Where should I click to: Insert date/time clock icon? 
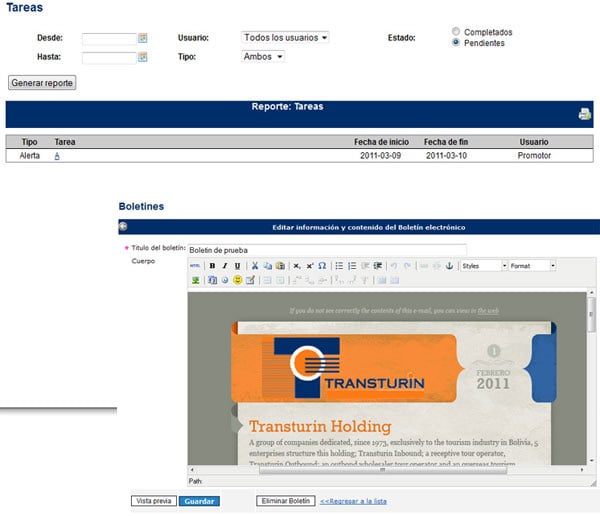225,280
